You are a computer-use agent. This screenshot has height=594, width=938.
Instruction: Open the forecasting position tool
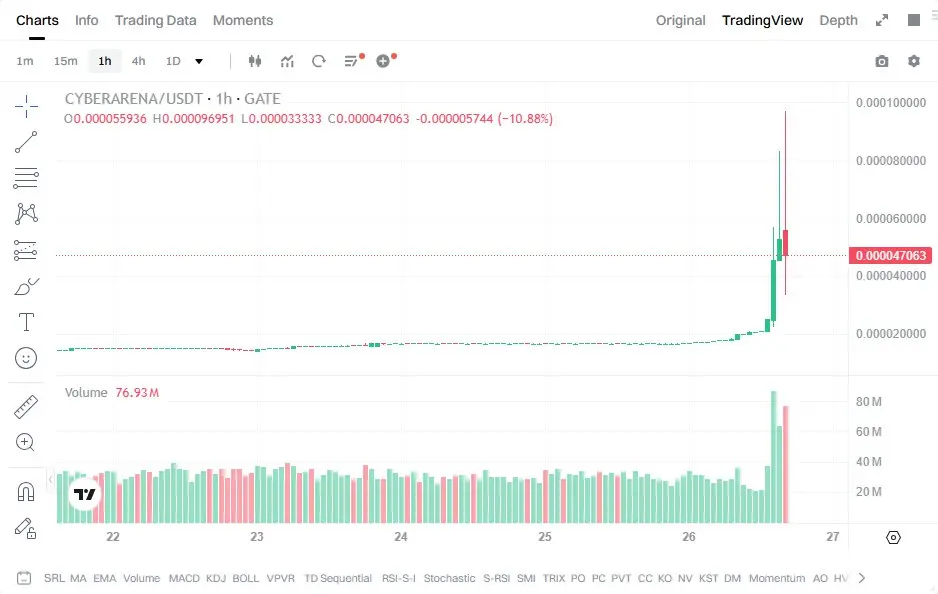tap(26, 251)
